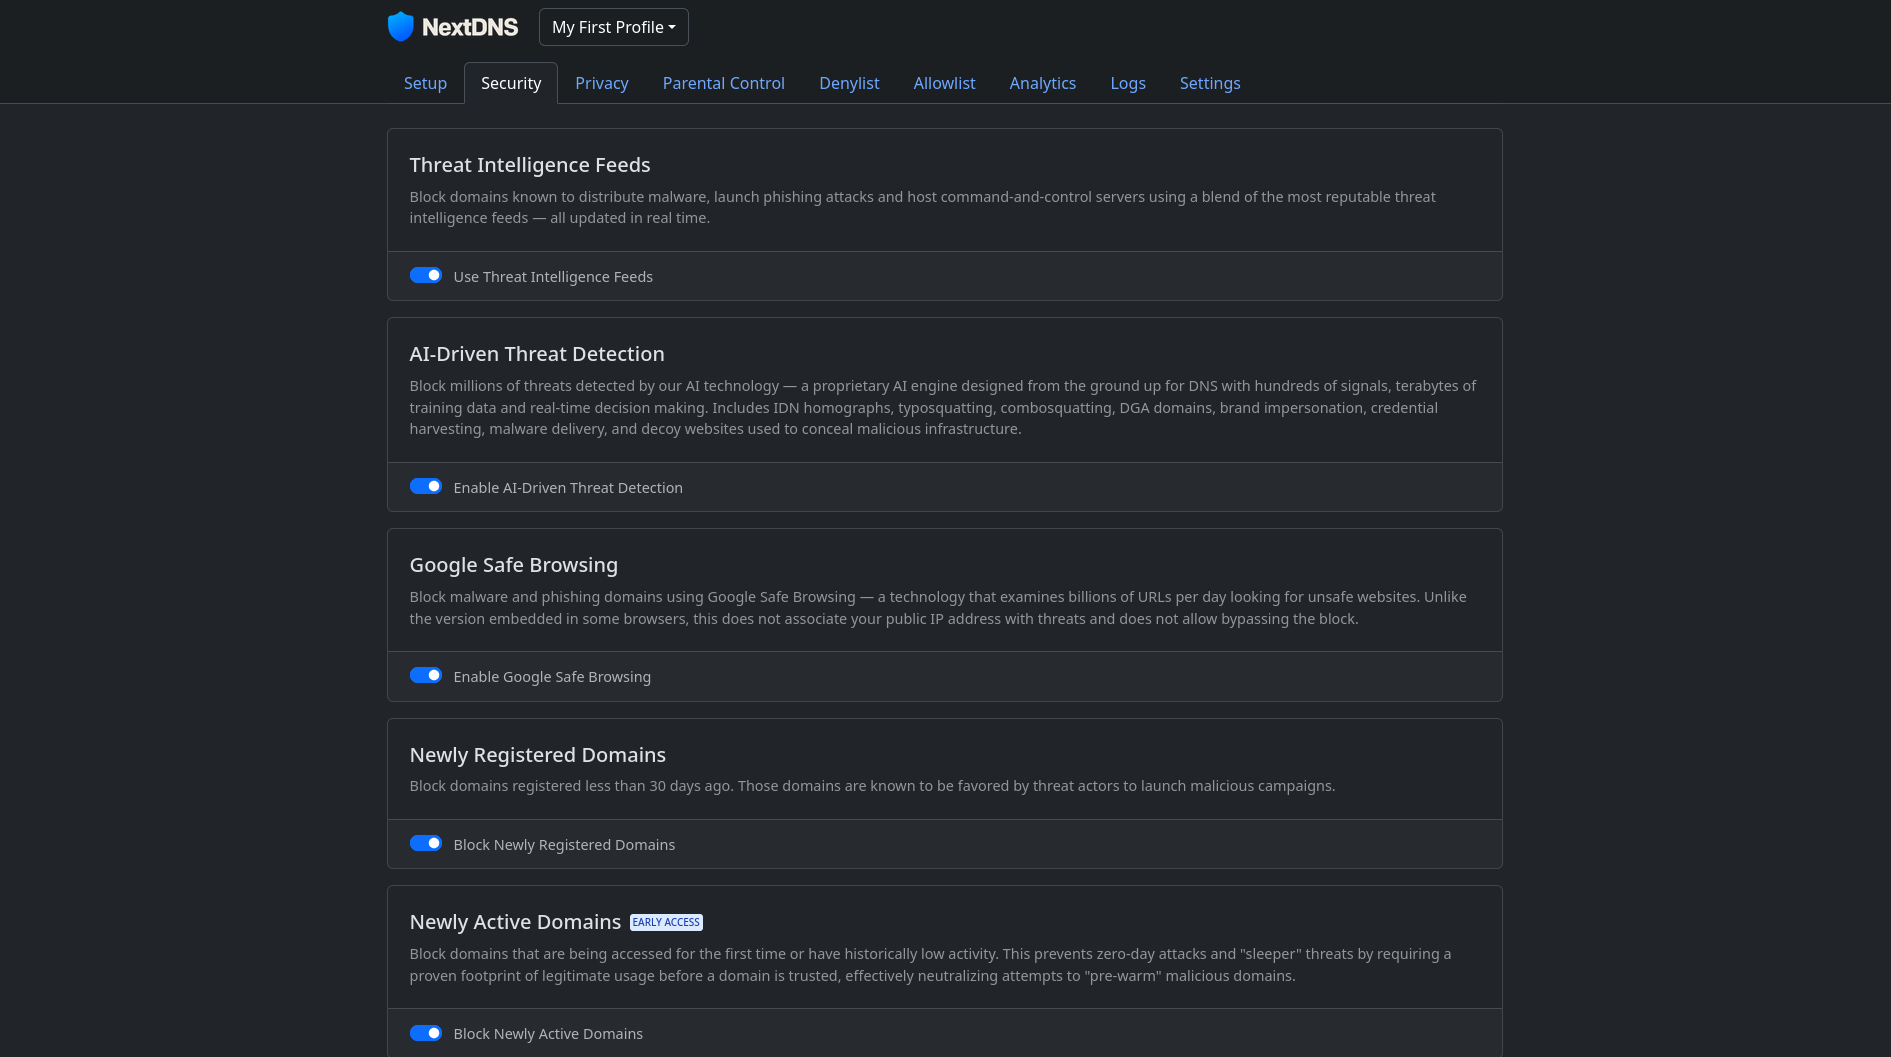Click the Threat Intelligence Feeds heading
Screen dimensions: 1891x1057
[x=530, y=165]
